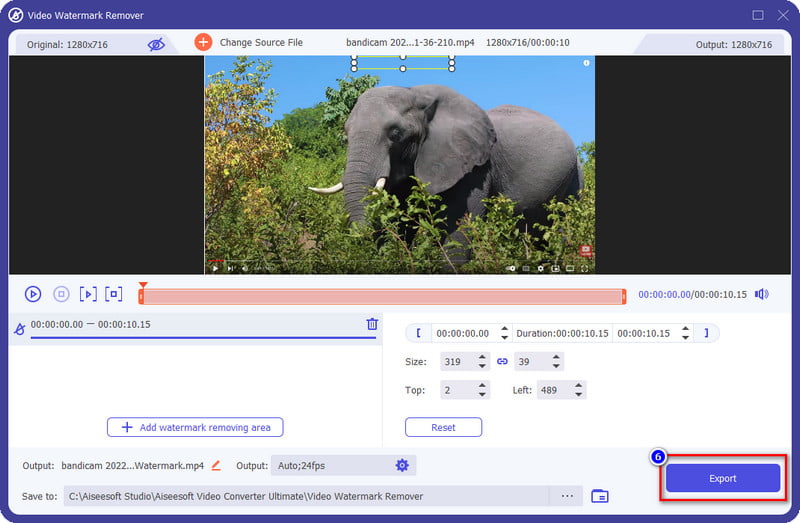The width and height of the screenshot is (800, 523).
Task: Delete the watermark area with trash icon
Action: [372, 324]
